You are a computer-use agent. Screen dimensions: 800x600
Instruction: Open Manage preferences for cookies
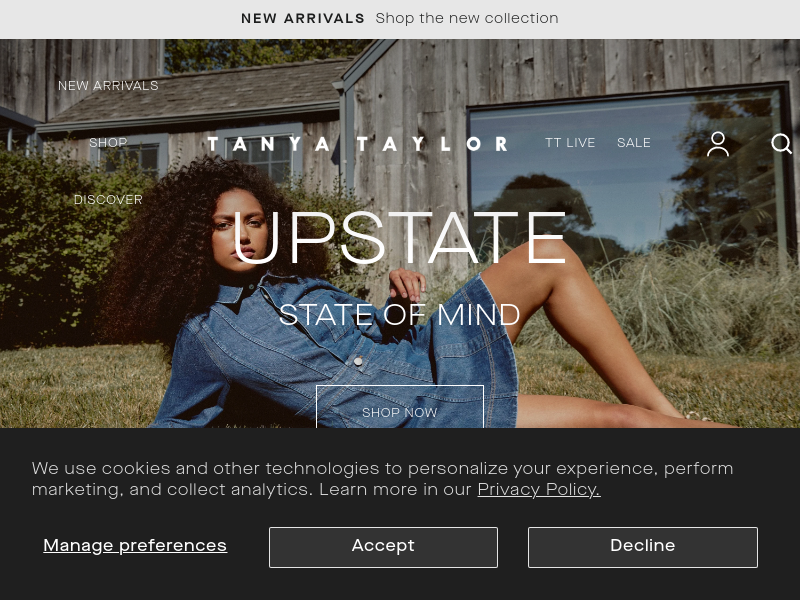[x=135, y=545]
